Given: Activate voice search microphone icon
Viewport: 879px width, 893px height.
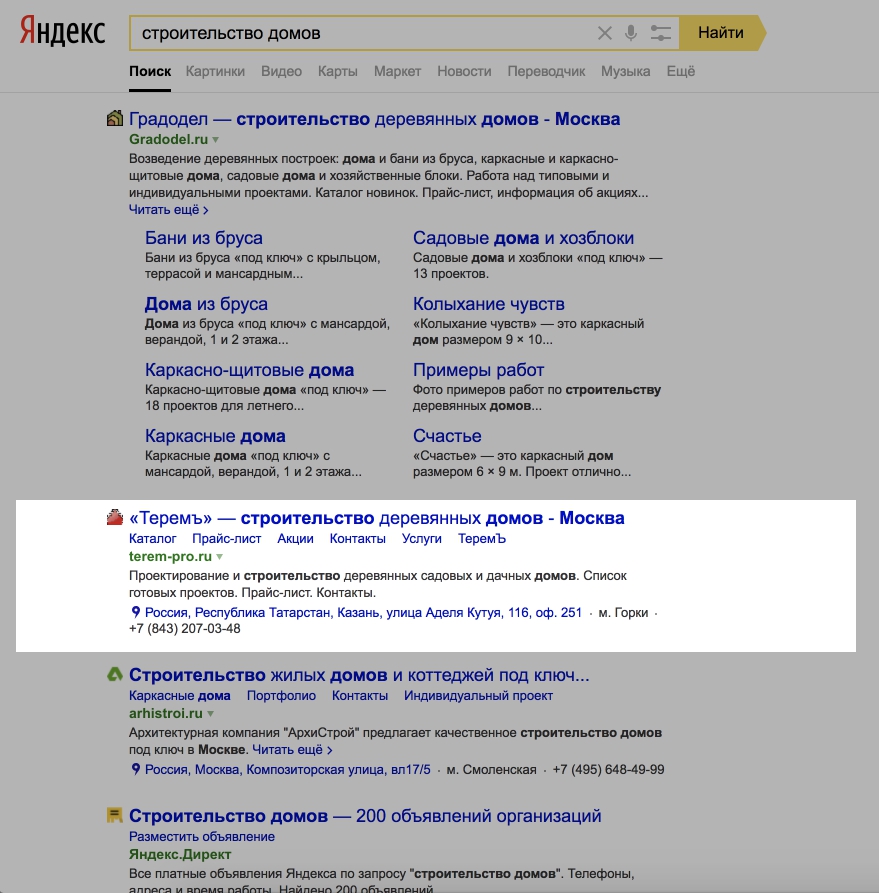Looking at the screenshot, I should tap(631, 33).
